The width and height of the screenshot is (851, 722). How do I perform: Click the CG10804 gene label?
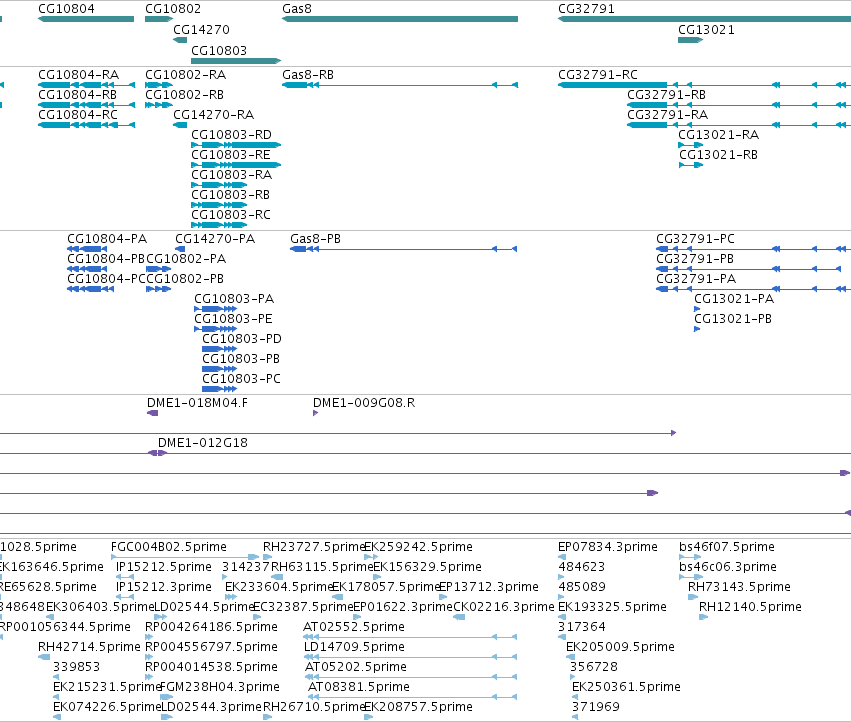[x=66, y=9]
